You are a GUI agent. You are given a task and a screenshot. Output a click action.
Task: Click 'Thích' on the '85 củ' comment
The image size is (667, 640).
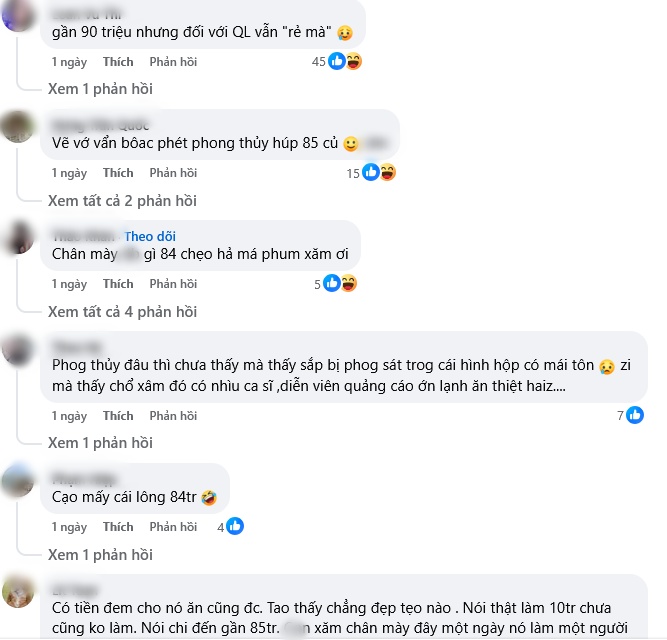(x=118, y=173)
